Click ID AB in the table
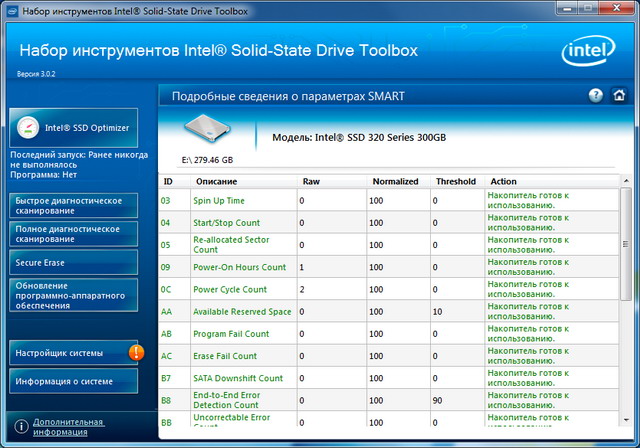640x448 pixels. point(166,334)
